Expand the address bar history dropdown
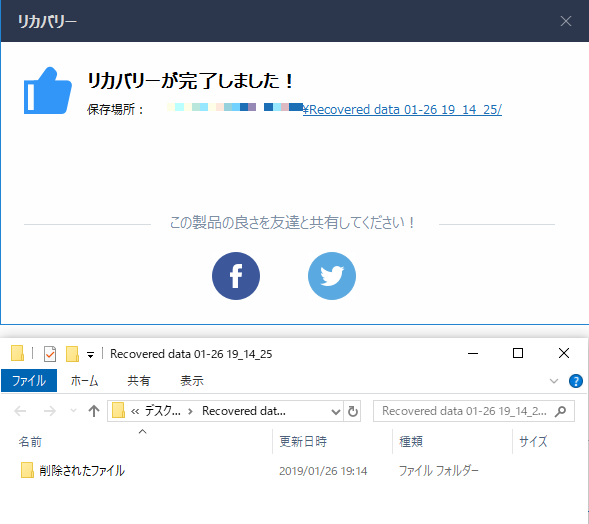 pyautogui.click(x=335, y=411)
